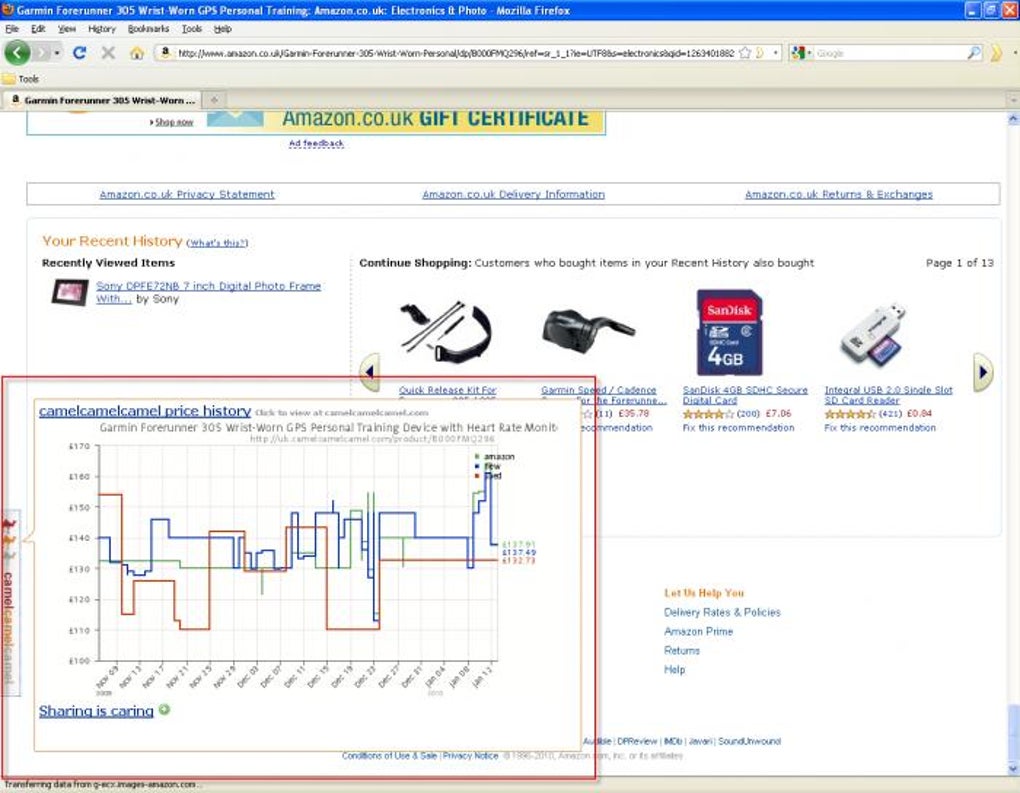Click the Sony digital photo frame thumbnail
The width and height of the screenshot is (1020, 793).
pyautogui.click(x=70, y=292)
